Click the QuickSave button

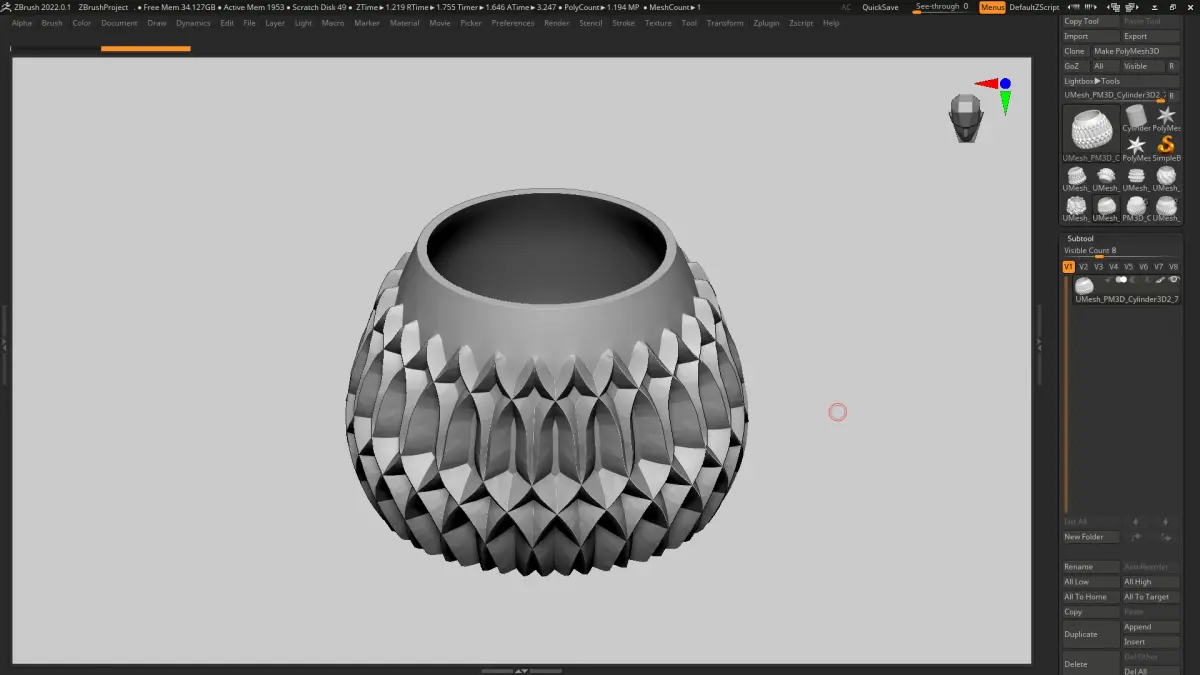point(880,7)
